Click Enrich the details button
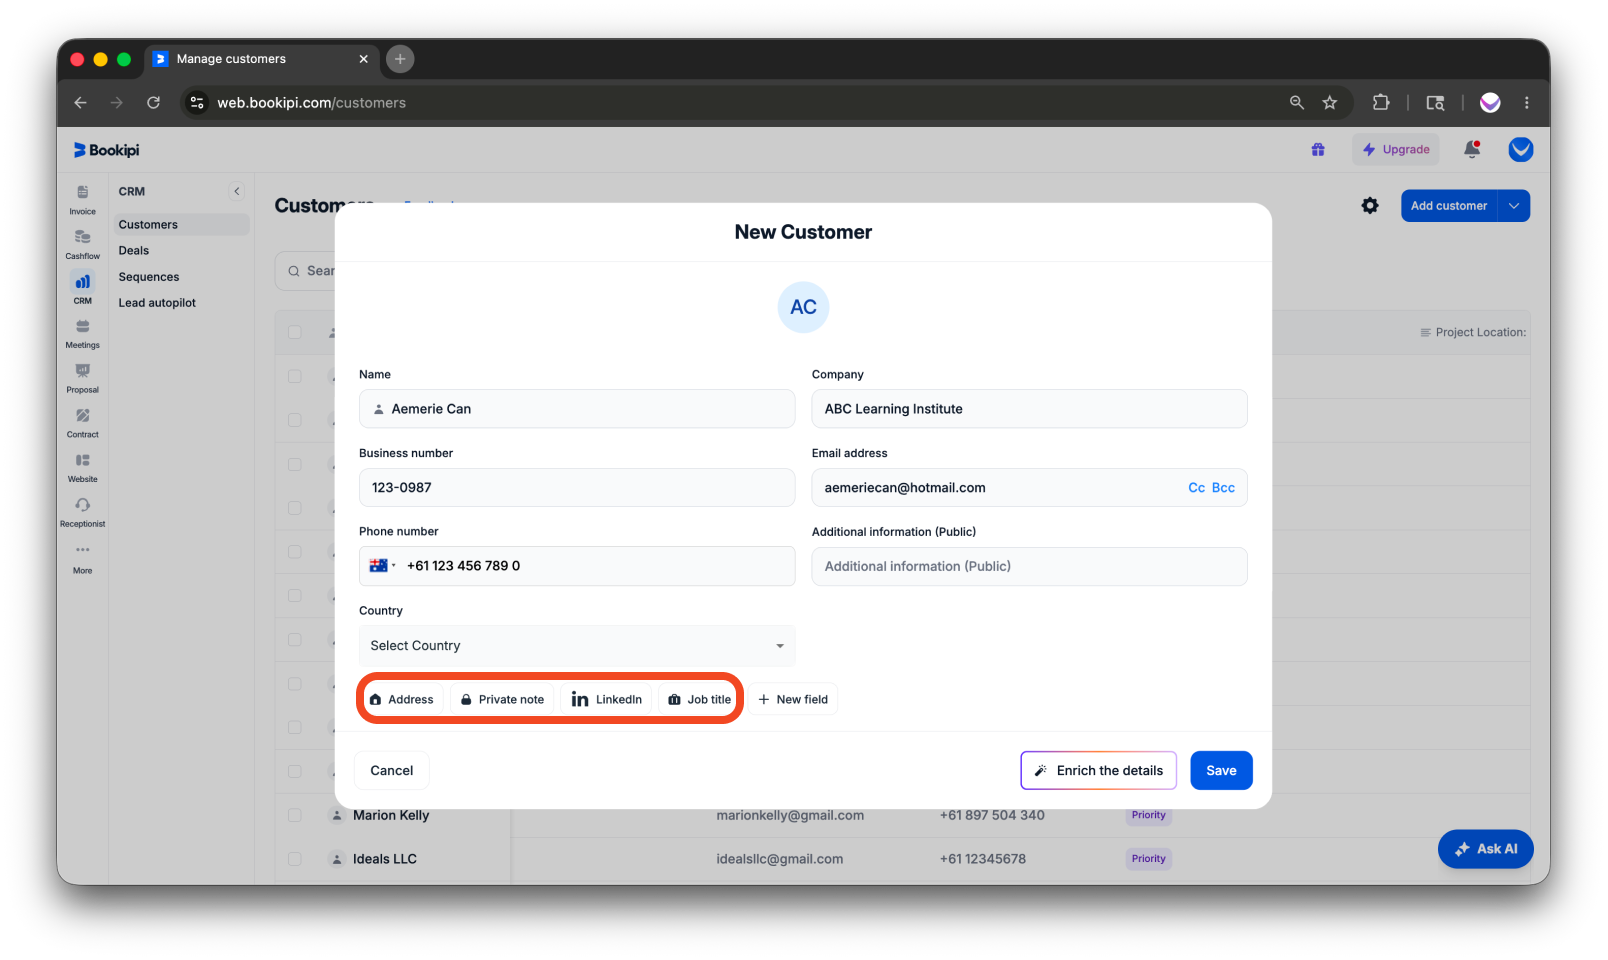 1098,770
